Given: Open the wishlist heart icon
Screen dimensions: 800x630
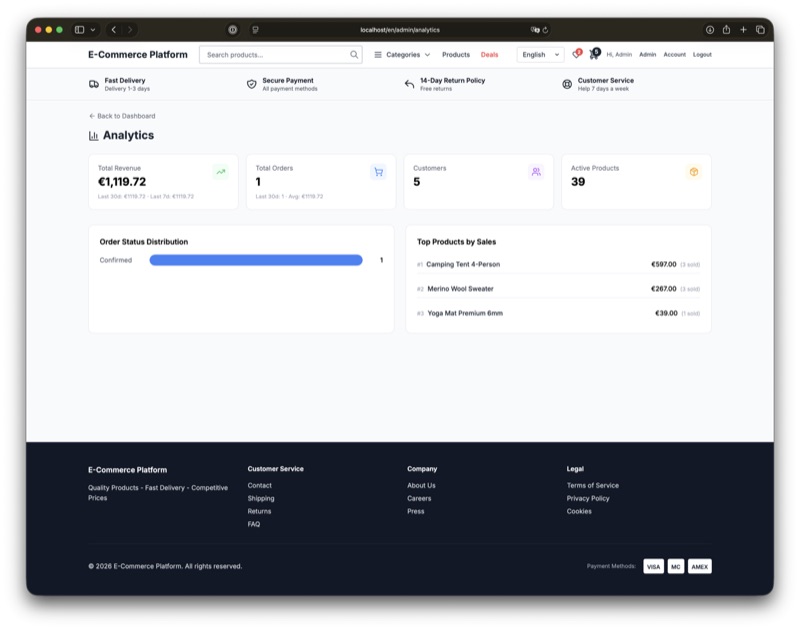Looking at the screenshot, I should coord(577,54).
